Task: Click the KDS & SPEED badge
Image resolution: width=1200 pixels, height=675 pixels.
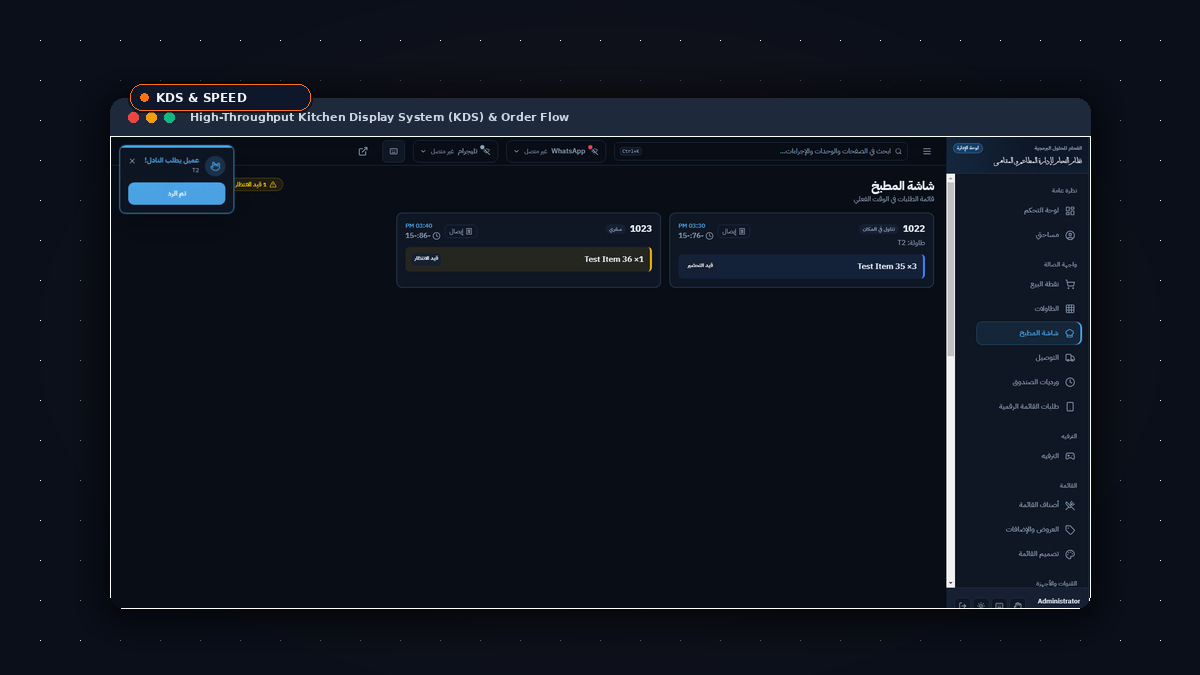Action: coord(220,97)
